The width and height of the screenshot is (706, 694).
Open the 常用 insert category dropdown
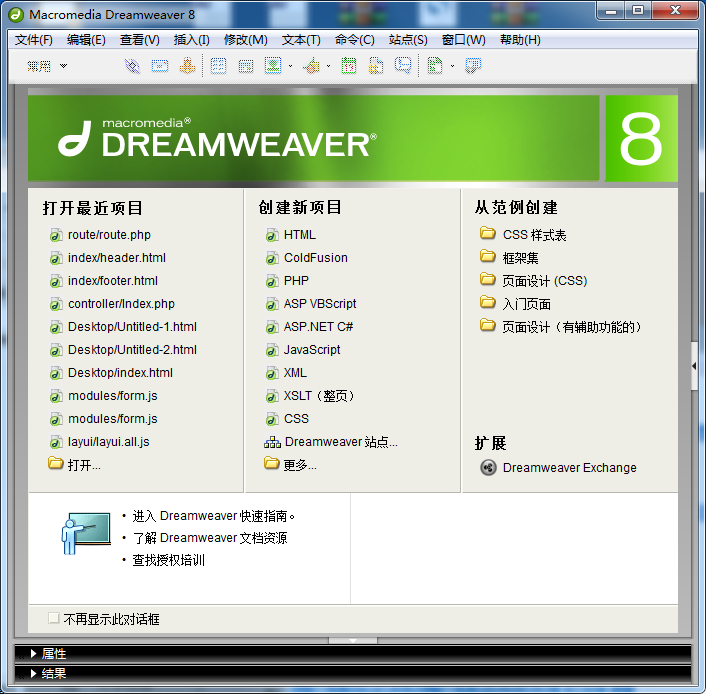point(47,66)
